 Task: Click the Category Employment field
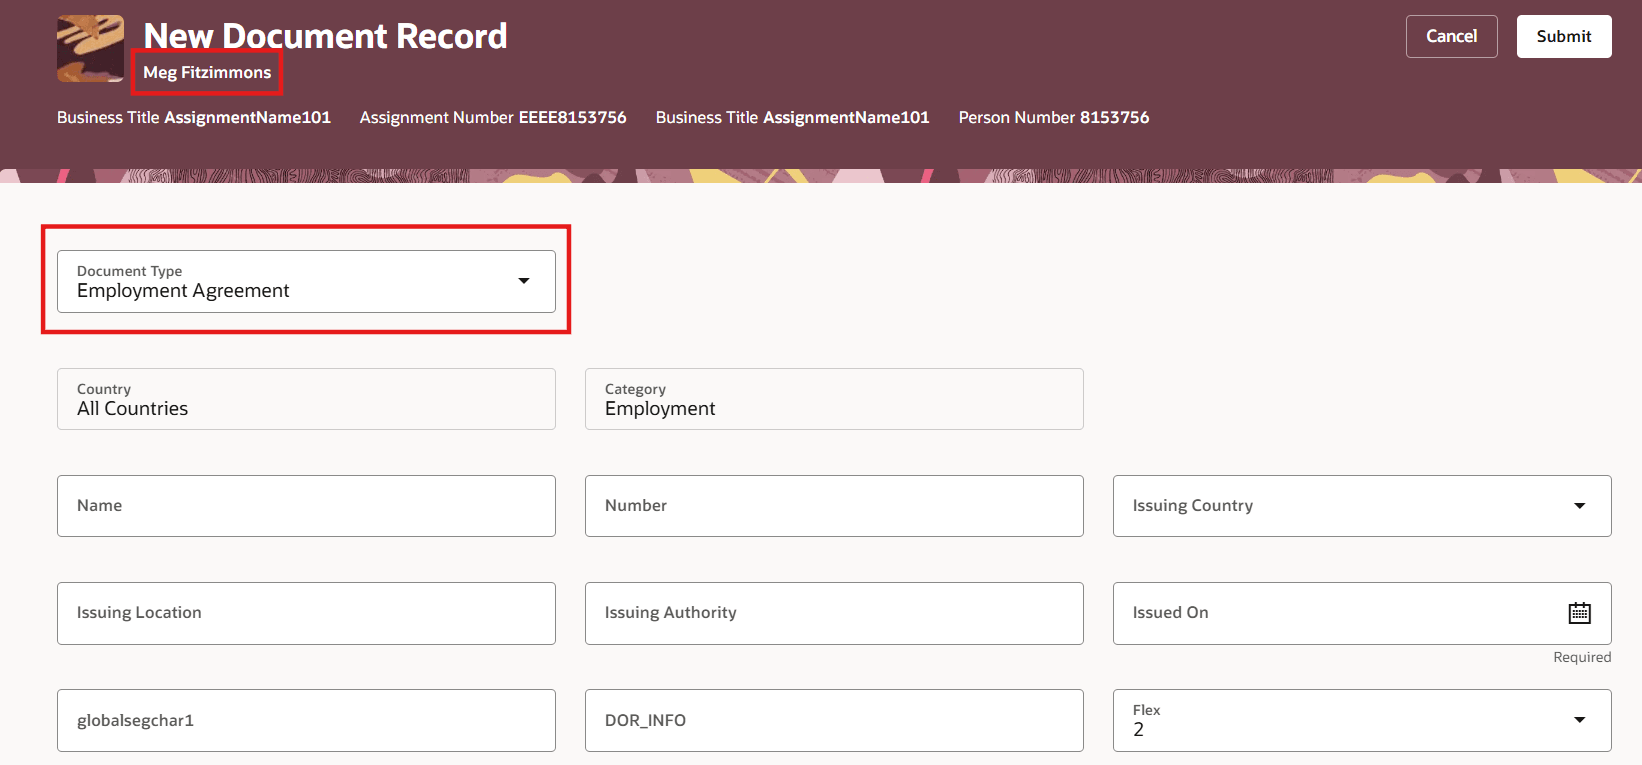coord(834,399)
